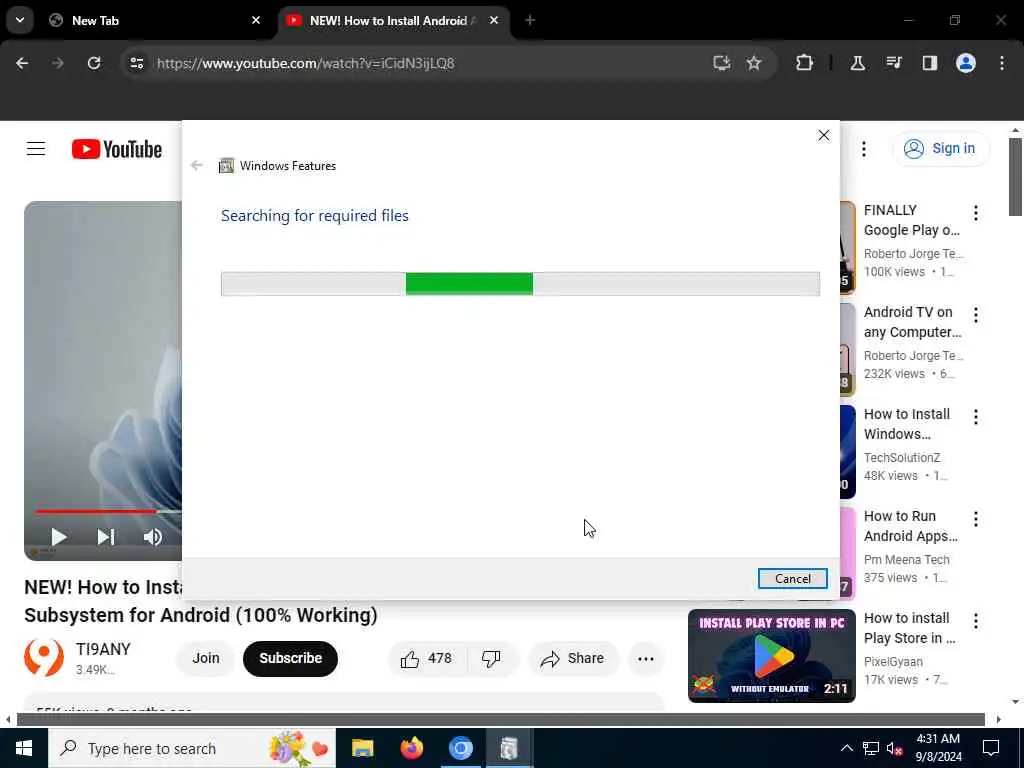The width and height of the screenshot is (1024, 768).
Task: Open options for How to Run Android Apps
Action: (x=976, y=519)
